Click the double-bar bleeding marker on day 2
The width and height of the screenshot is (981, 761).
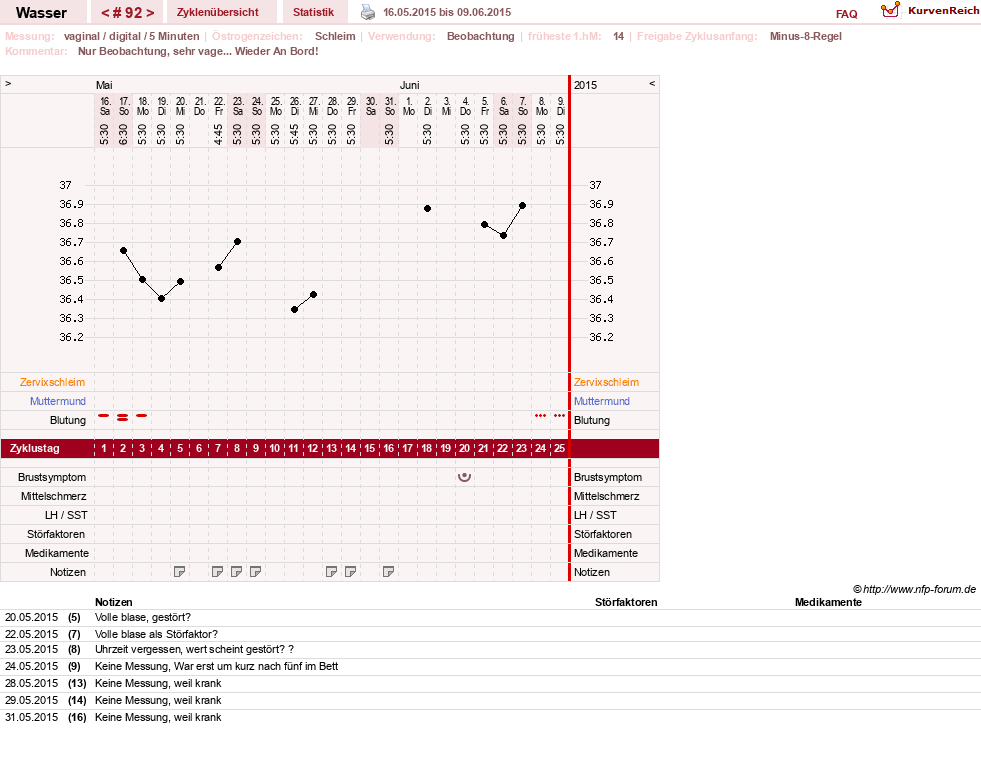[123, 417]
